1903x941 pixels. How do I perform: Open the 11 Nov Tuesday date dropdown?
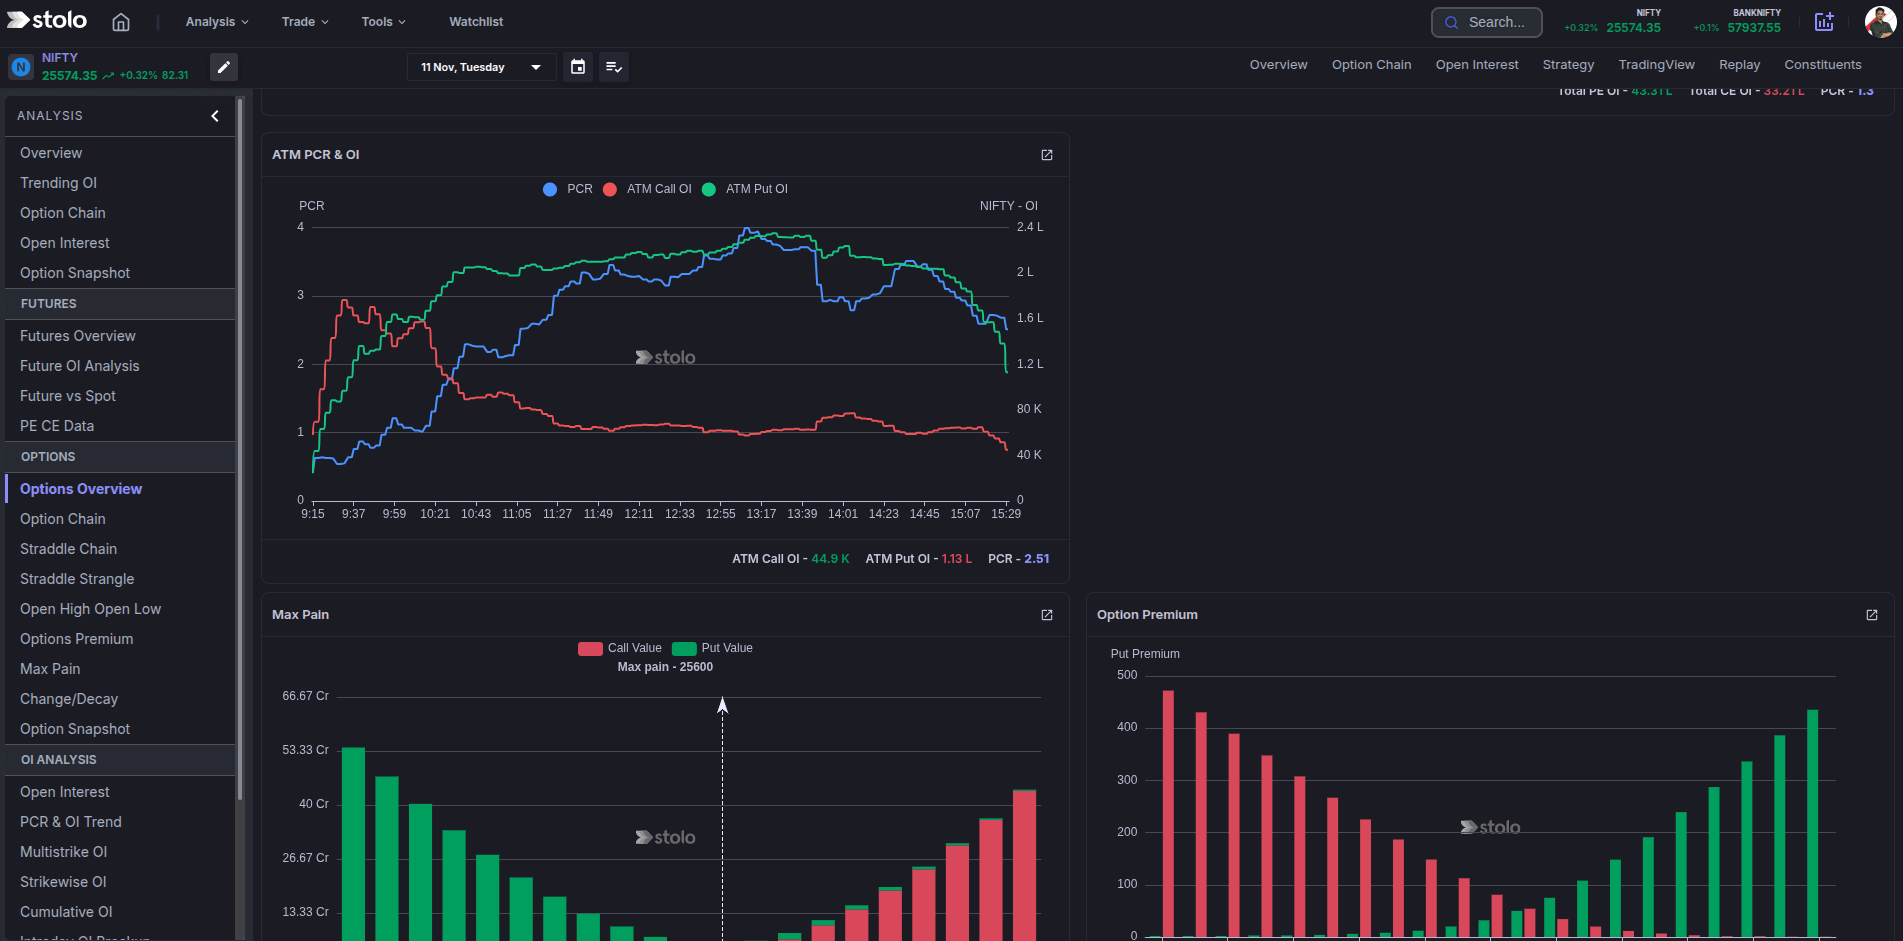click(x=481, y=67)
